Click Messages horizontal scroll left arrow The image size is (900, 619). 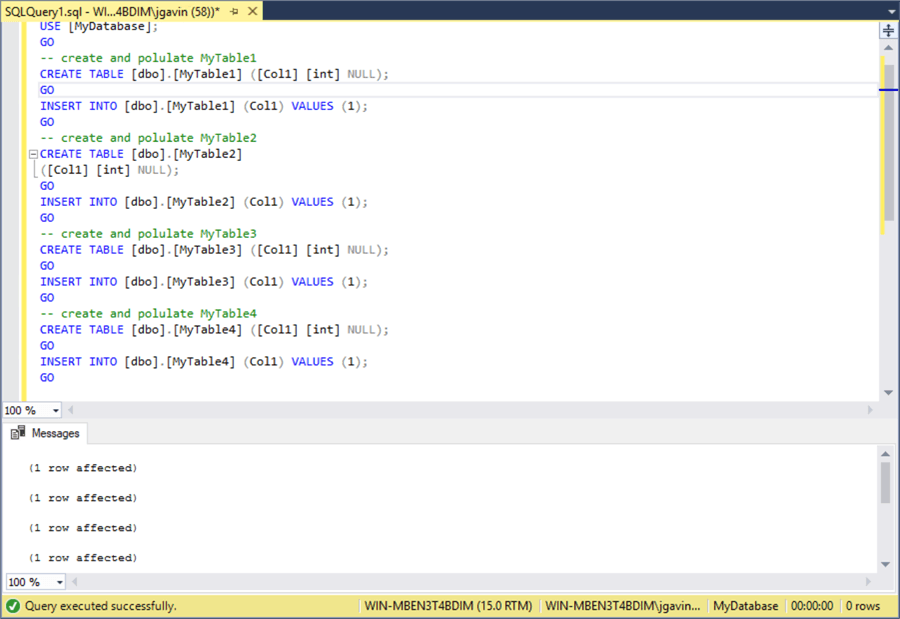pyautogui.click(x=74, y=582)
